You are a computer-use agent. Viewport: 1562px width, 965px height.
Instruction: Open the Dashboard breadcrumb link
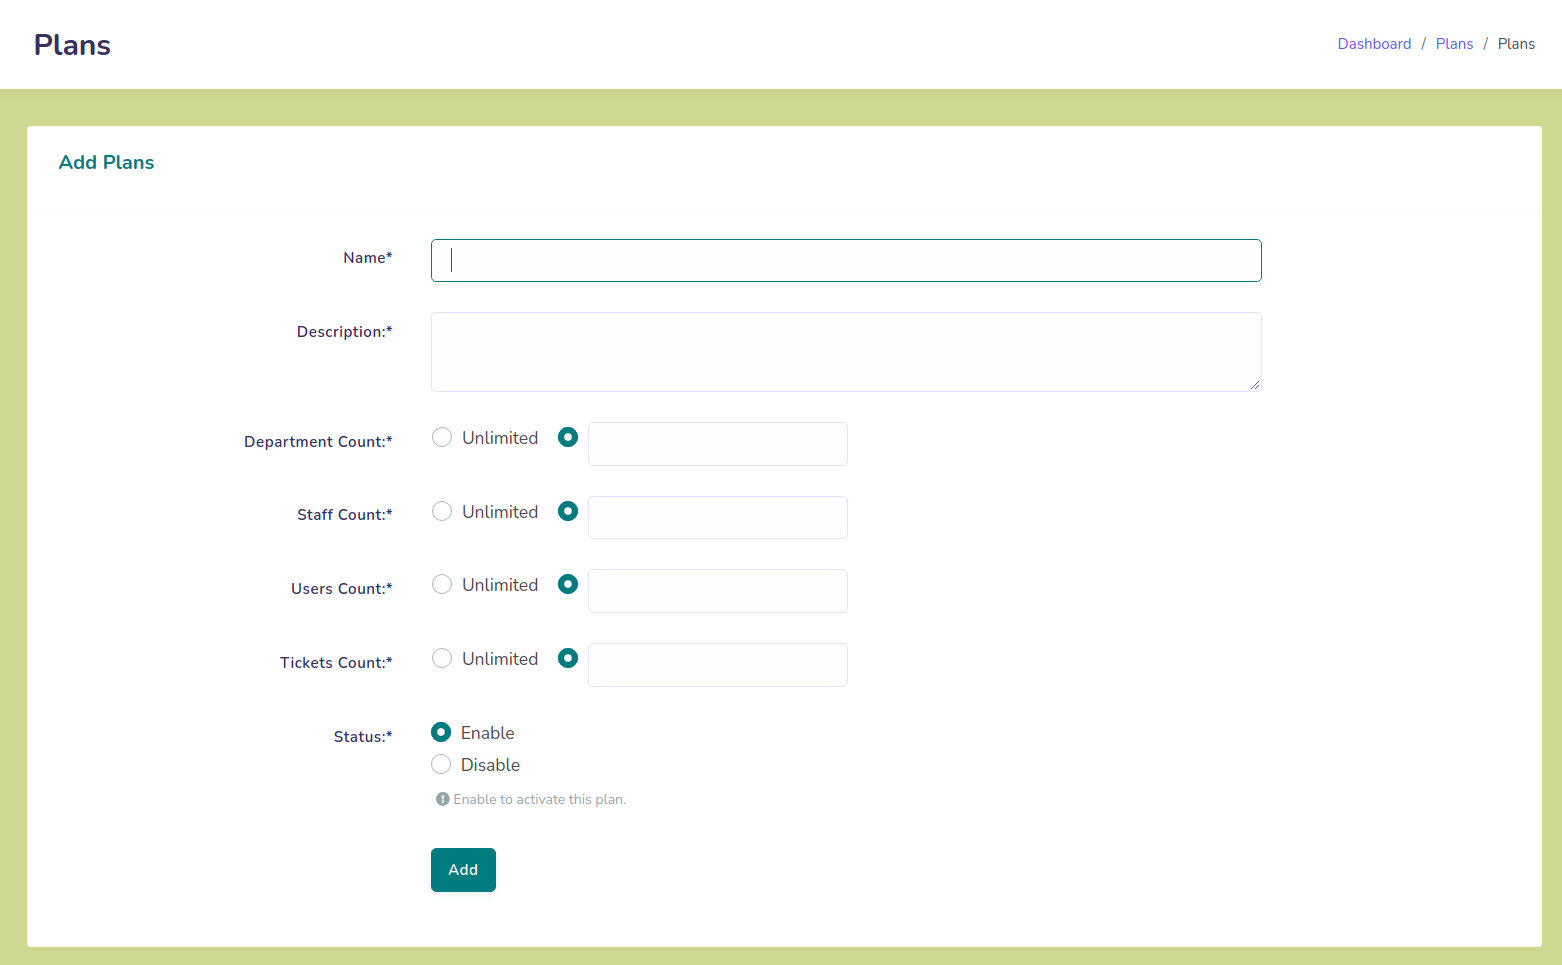tap(1374, 44)
